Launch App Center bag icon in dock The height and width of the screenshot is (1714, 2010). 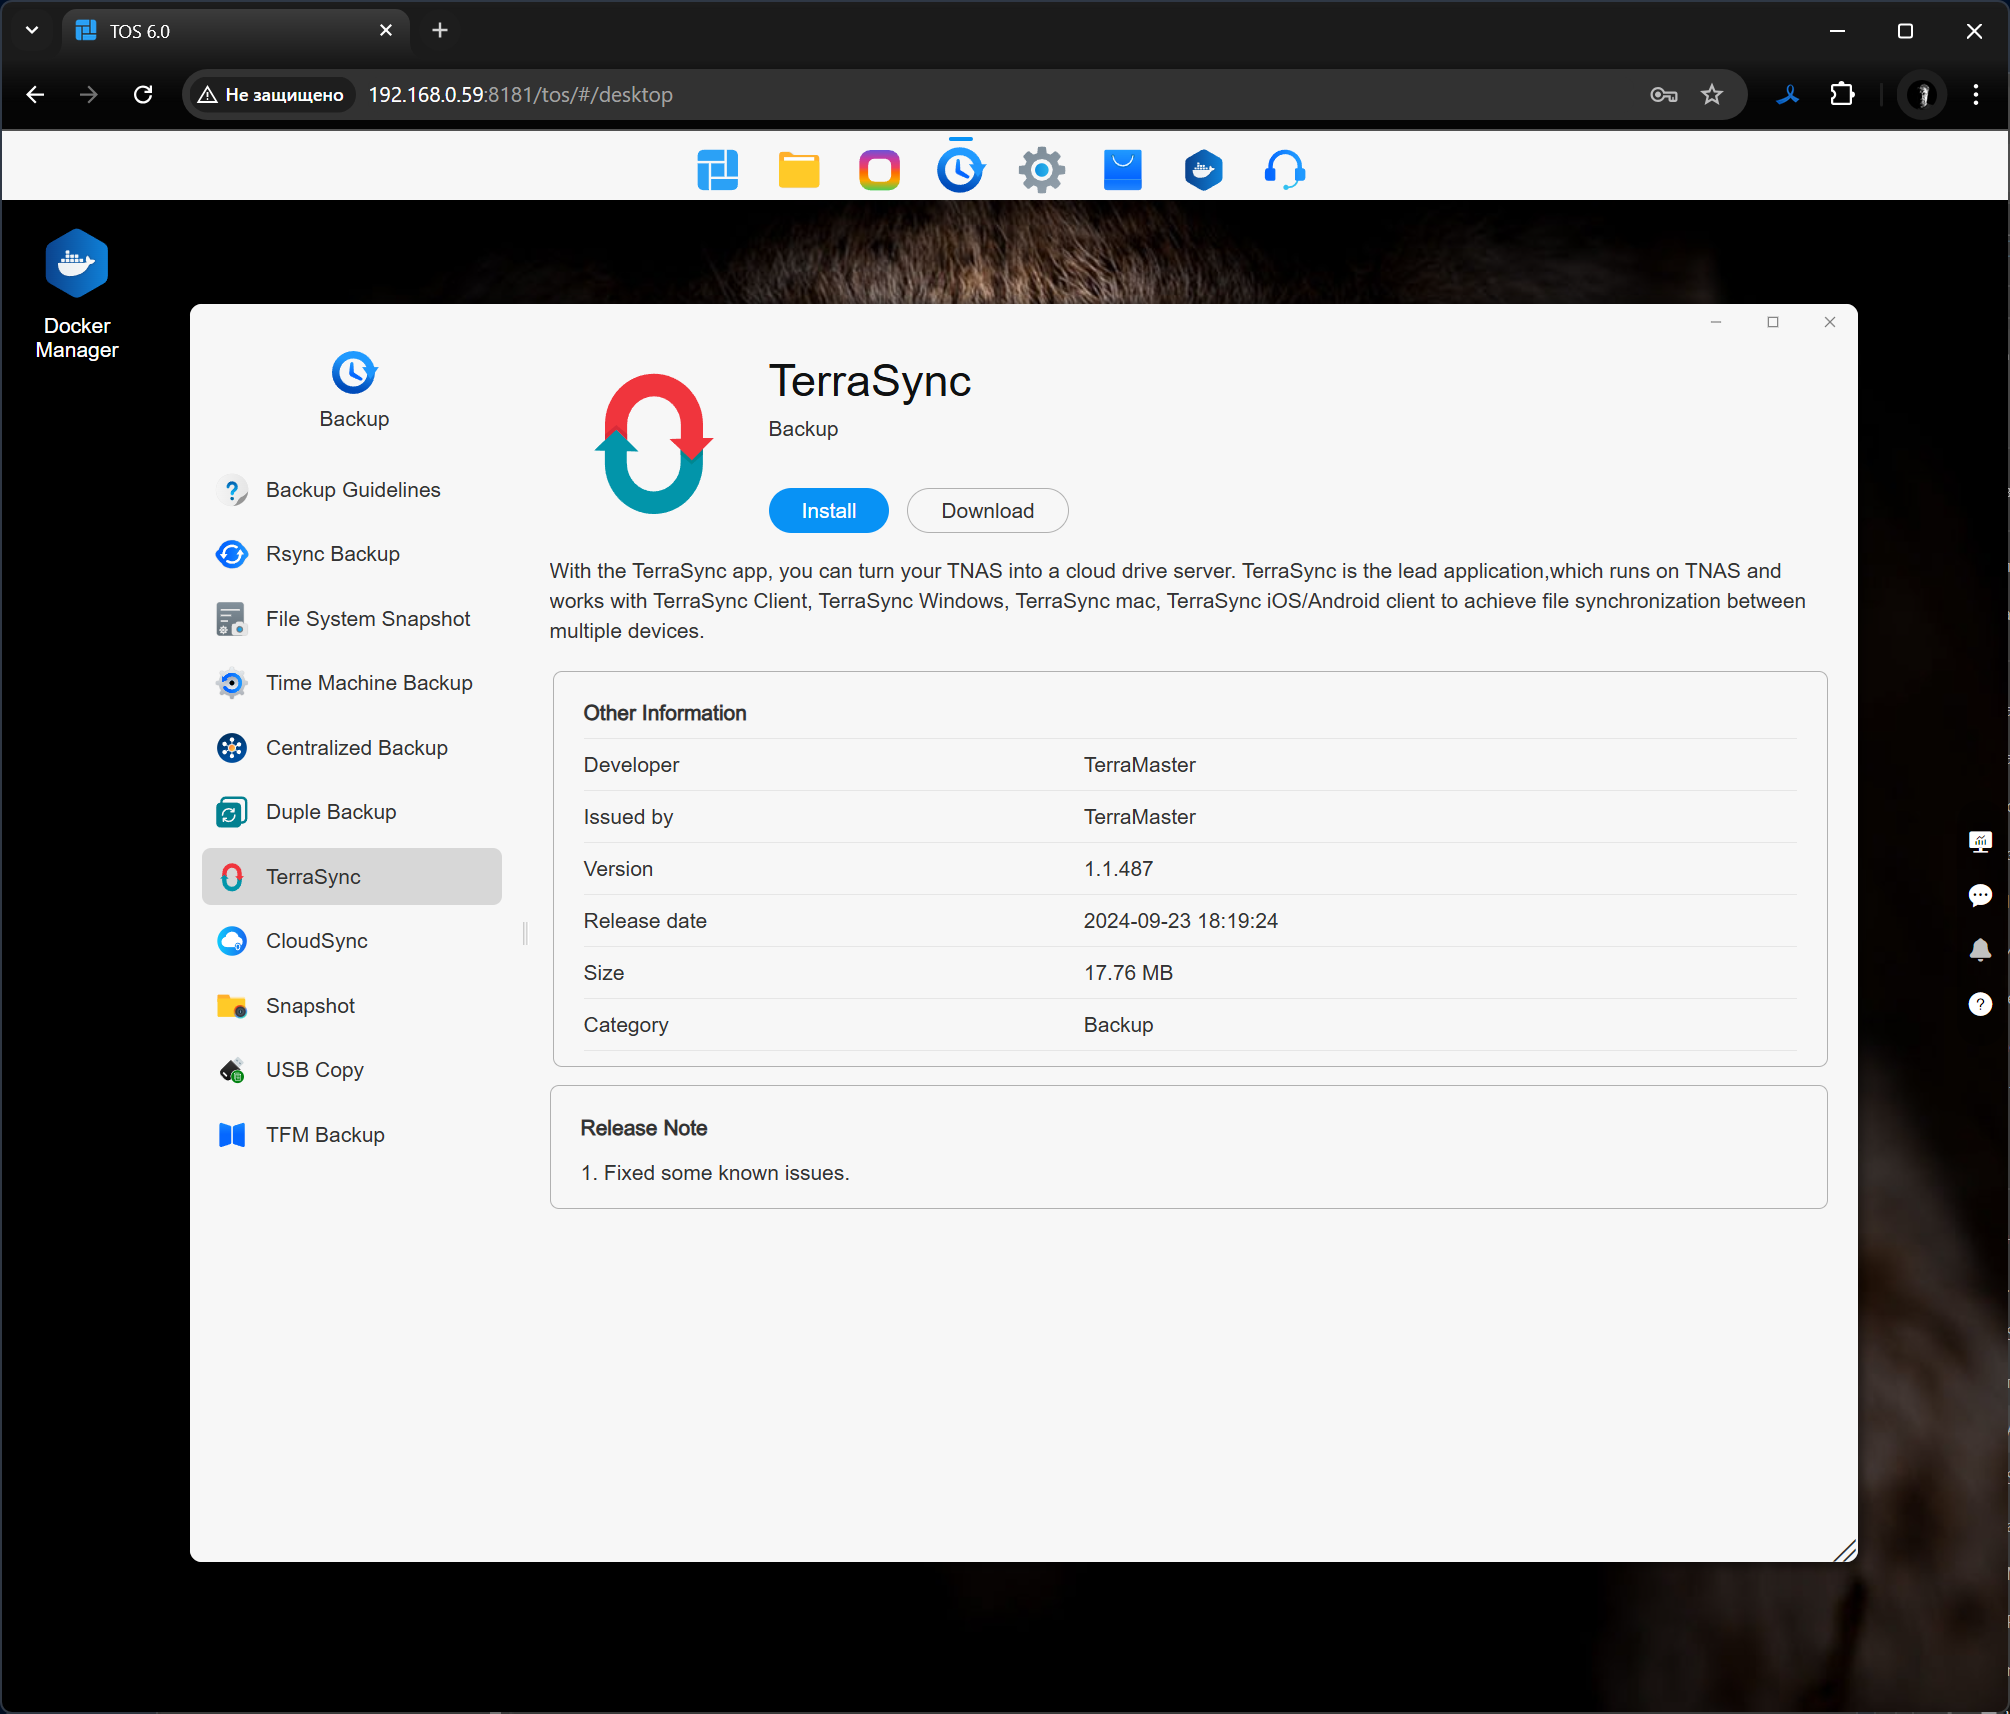pos(1122,171)
